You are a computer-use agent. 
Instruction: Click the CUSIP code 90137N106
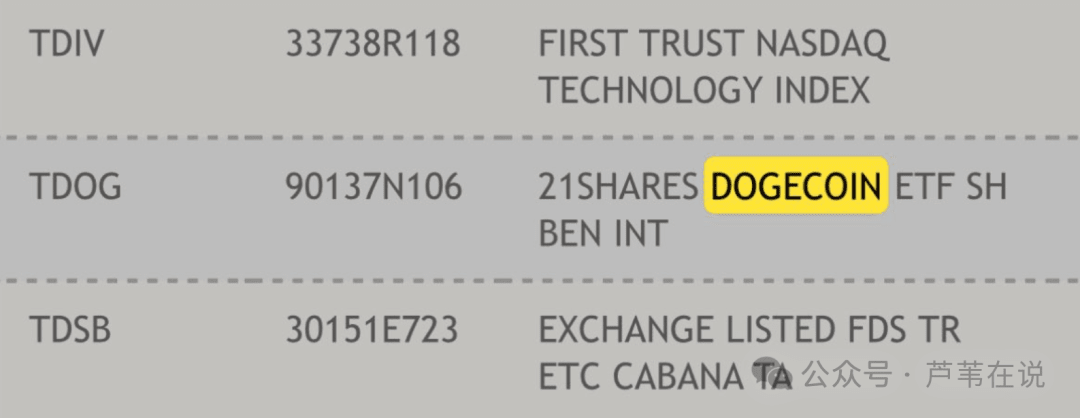tap(374, 187)
